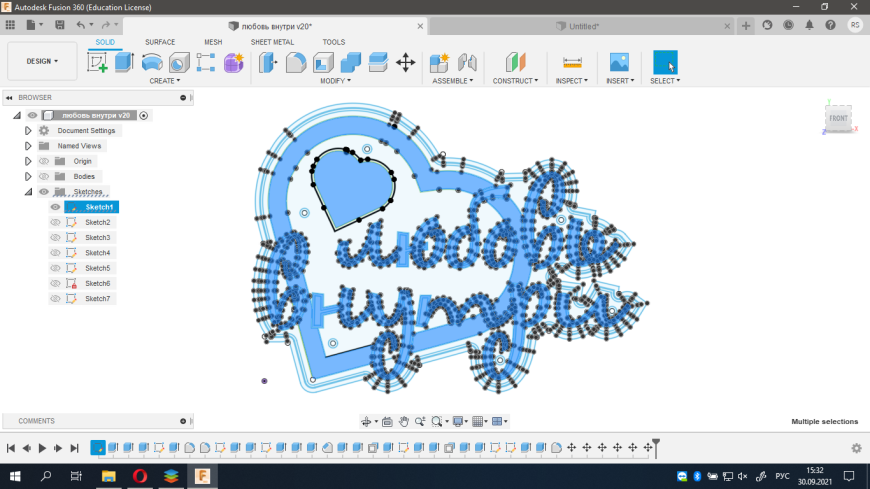This screenshot has width=870, height=489.
Task: Open the Help question mark menu
Action: 831,25
